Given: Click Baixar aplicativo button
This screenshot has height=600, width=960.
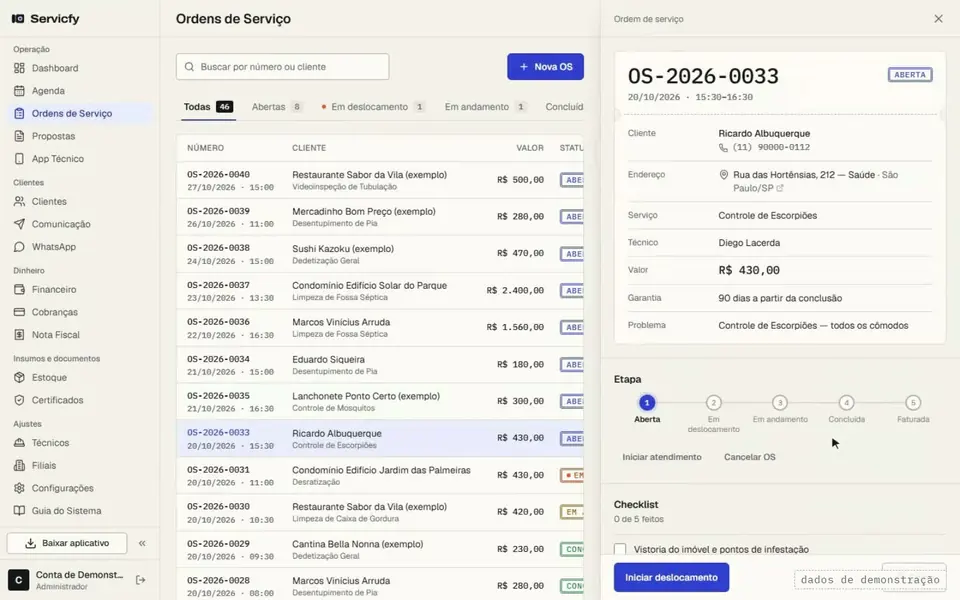Looking at the screenshot, I should pyautogui.click(x=67, y=543).
